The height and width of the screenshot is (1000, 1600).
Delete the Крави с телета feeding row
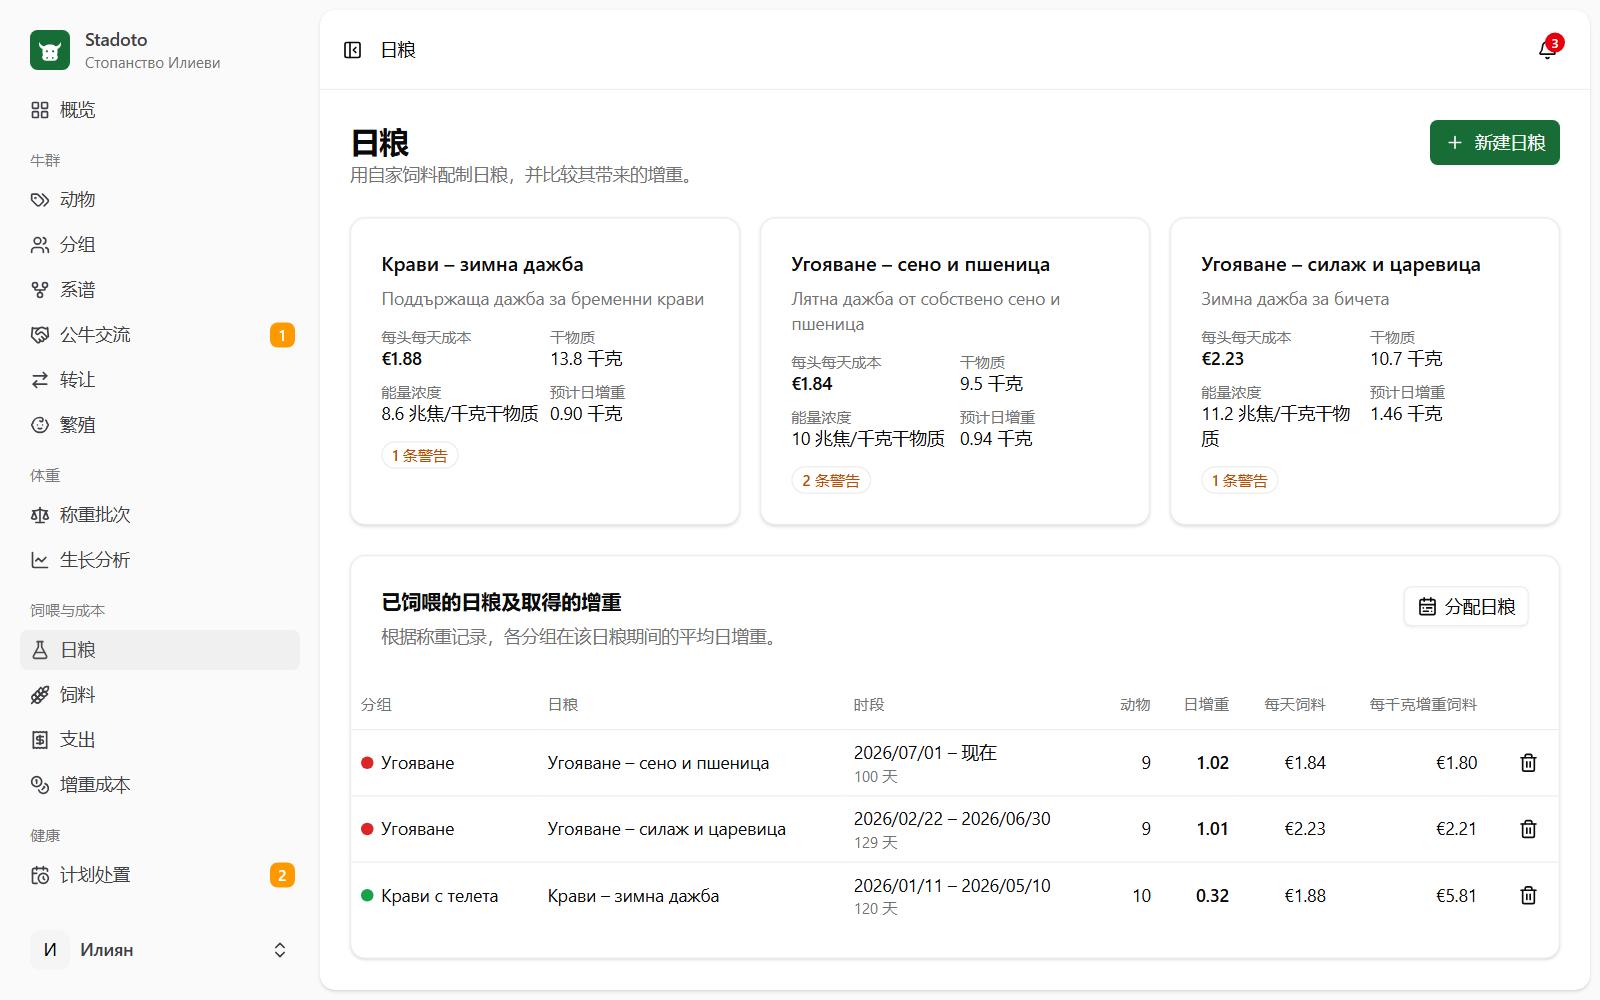tap(1528, 896)
